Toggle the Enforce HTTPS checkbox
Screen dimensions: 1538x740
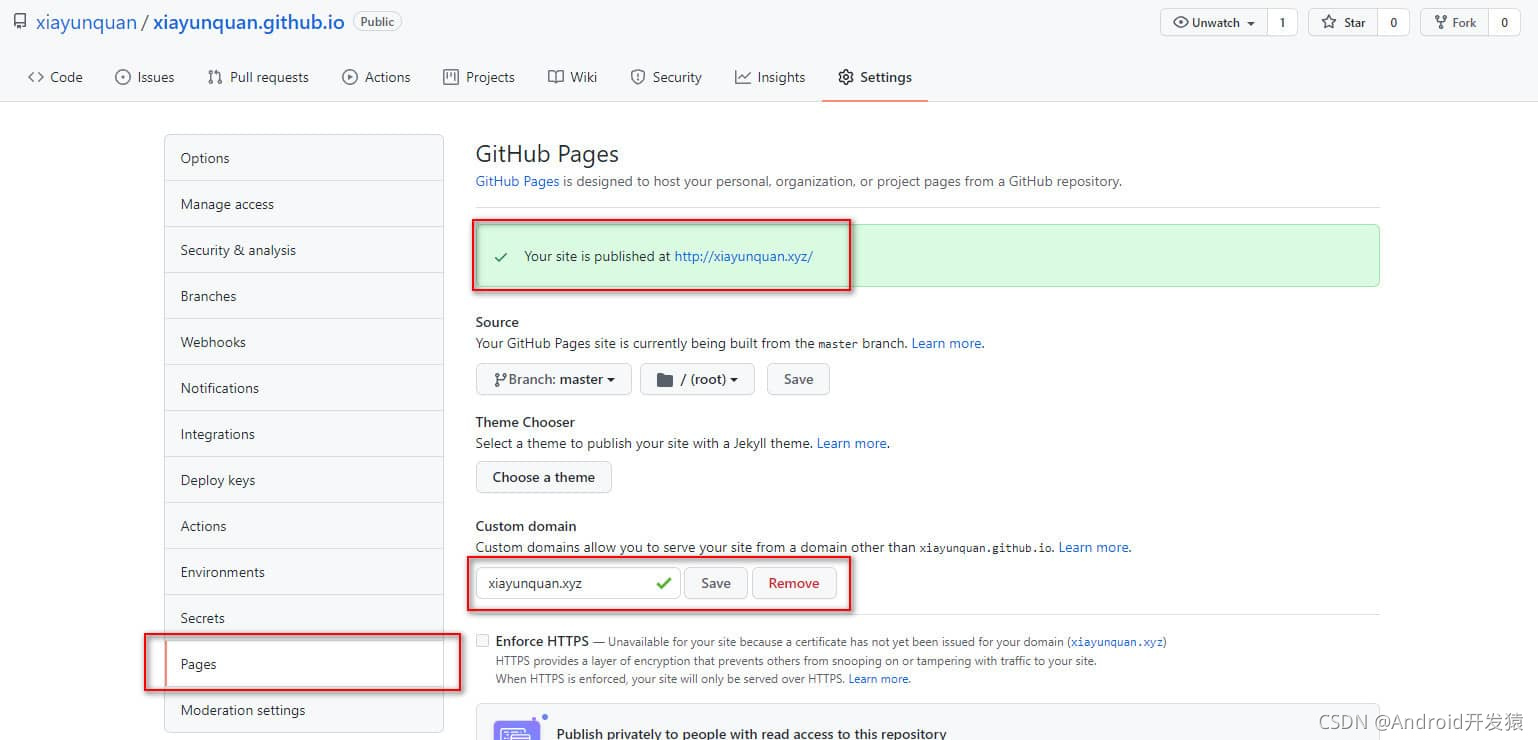(x=483, y=641)
